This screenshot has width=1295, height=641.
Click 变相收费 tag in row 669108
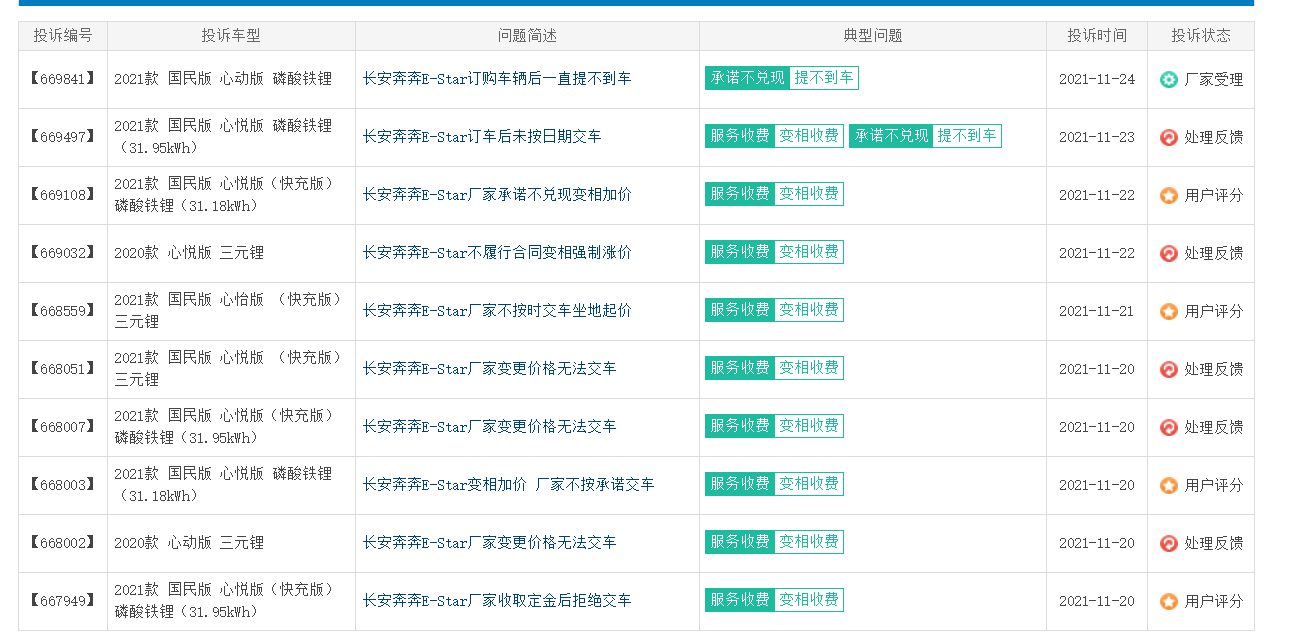[x=809, y=194]
